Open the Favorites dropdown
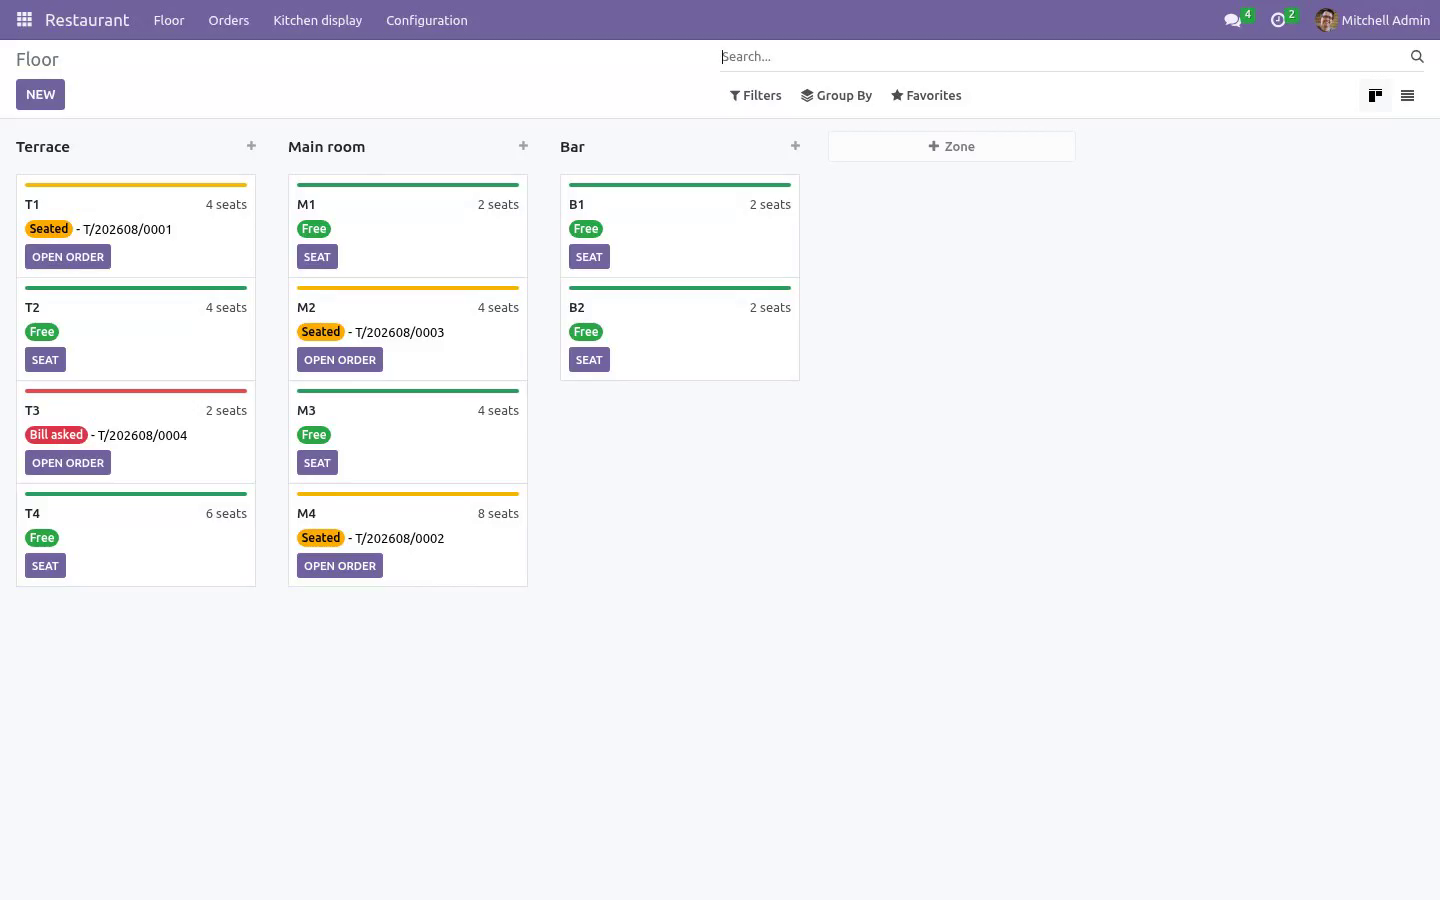The image size is (1440, 900). click(926, 96)
